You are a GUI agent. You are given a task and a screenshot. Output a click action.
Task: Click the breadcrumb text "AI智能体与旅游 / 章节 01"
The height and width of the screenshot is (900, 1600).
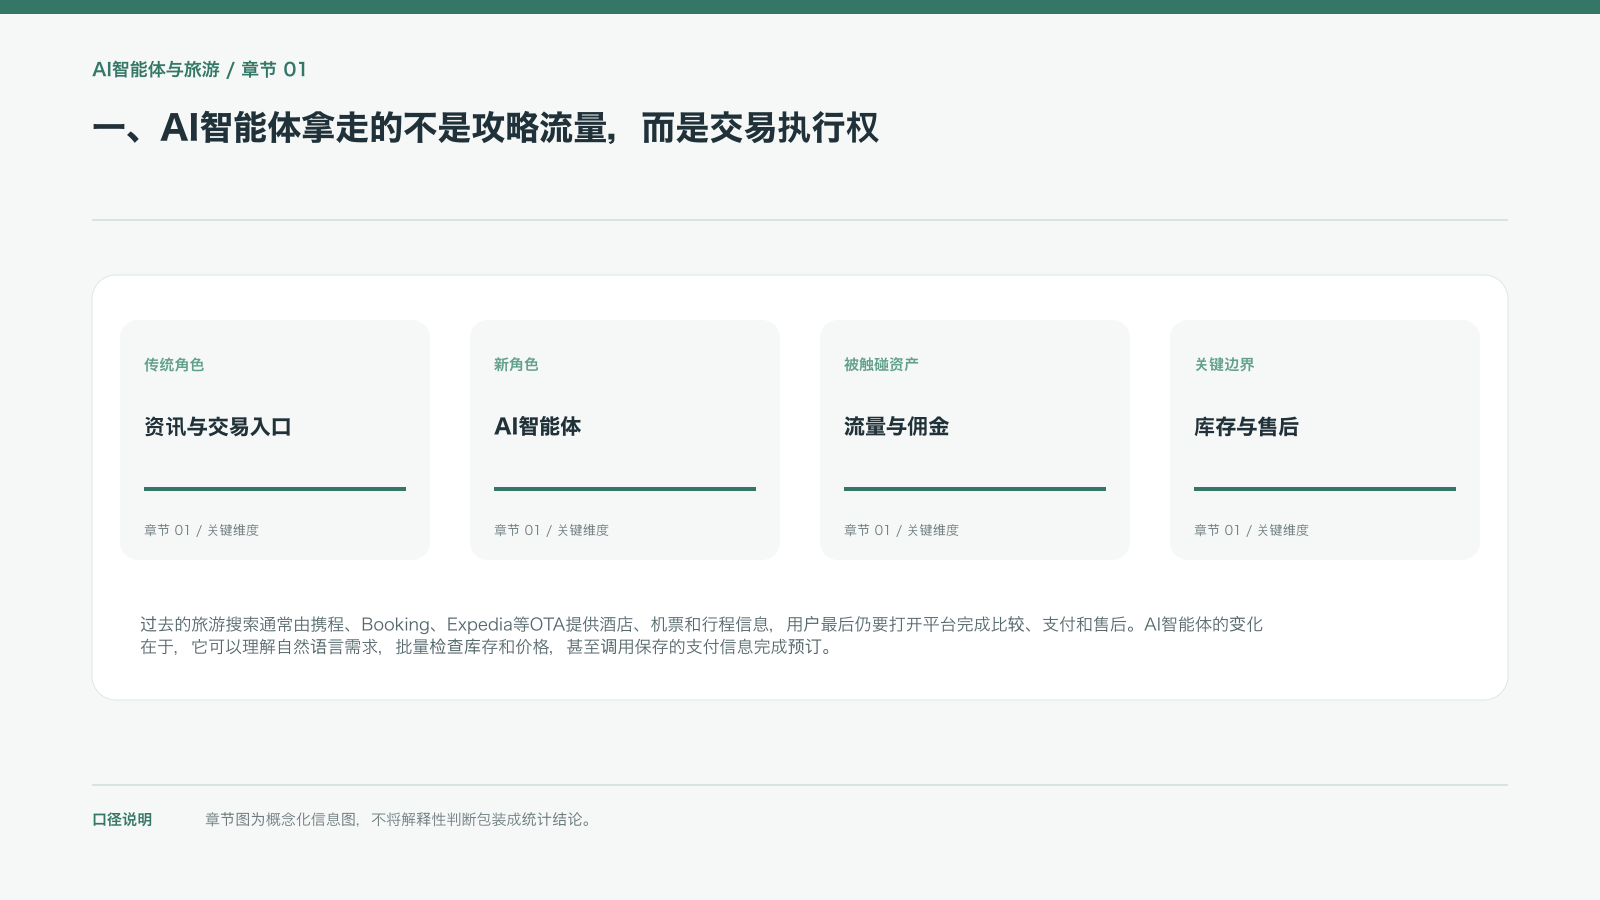[x=199, y=69]
